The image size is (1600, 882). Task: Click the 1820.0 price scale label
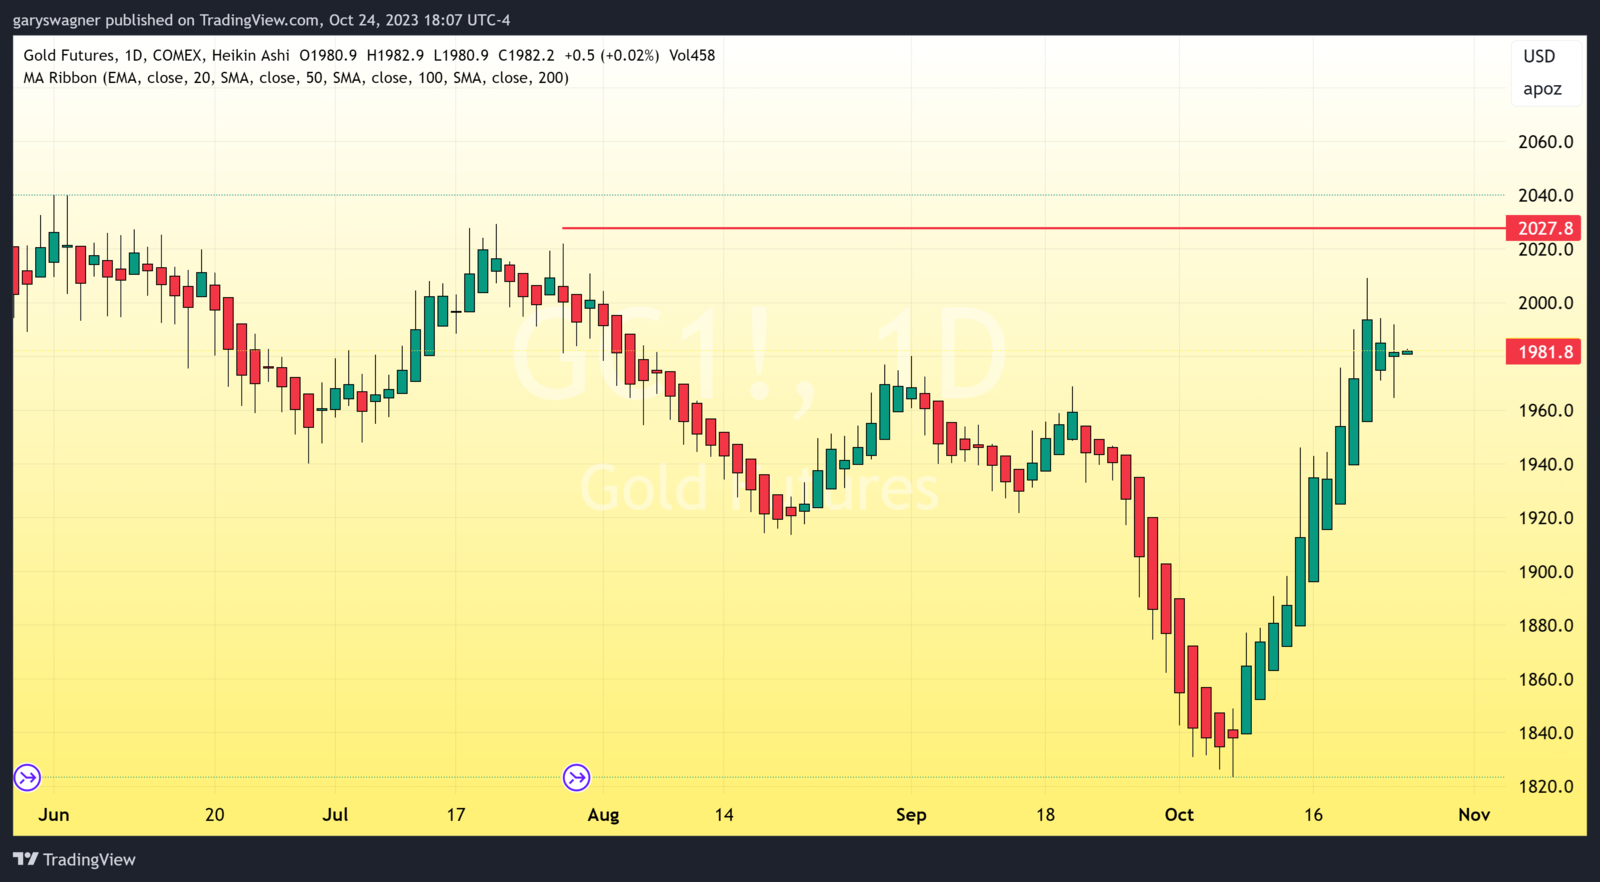[x=1545, y=787]
